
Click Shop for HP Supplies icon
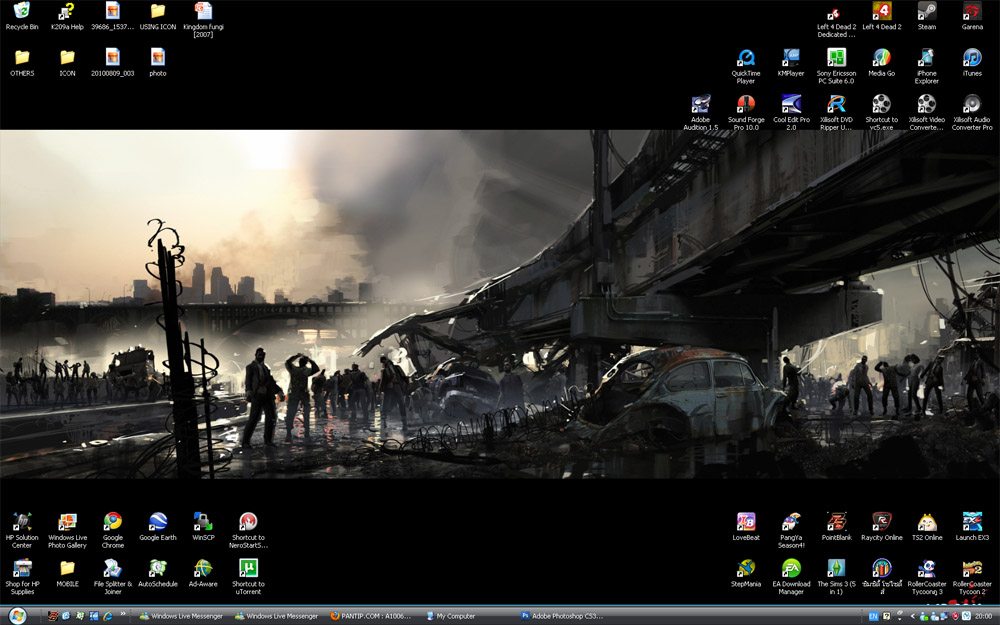pos(22,577)
